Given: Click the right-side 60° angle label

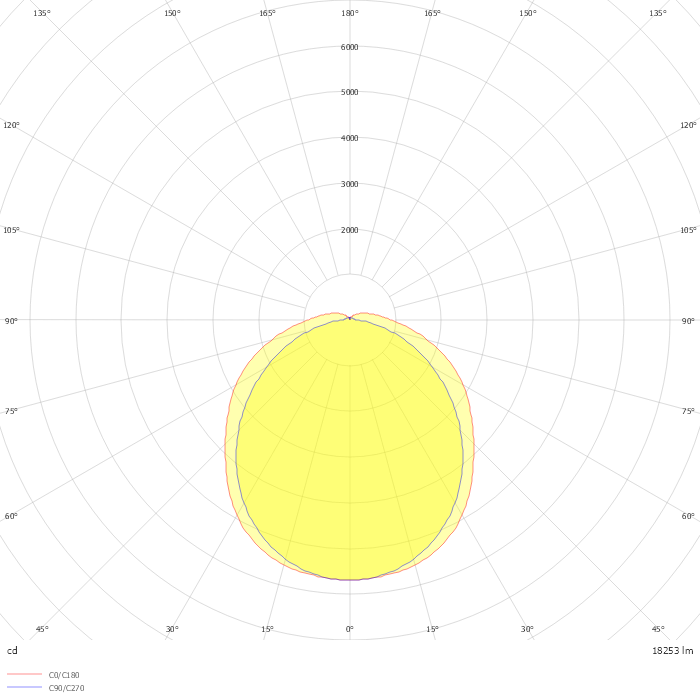Looking at the screenshot, I should point(688,516).
